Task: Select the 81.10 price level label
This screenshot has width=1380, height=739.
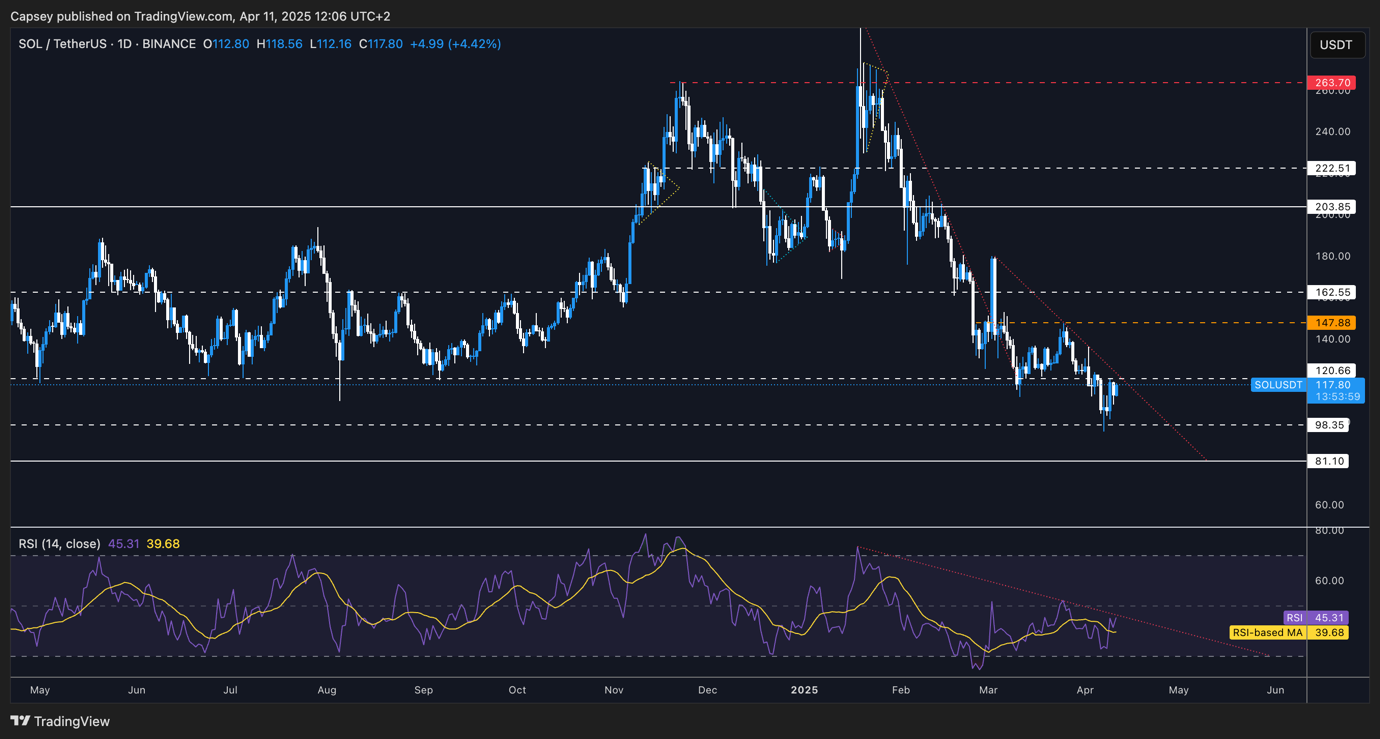Action: [x=1330, y=461]
